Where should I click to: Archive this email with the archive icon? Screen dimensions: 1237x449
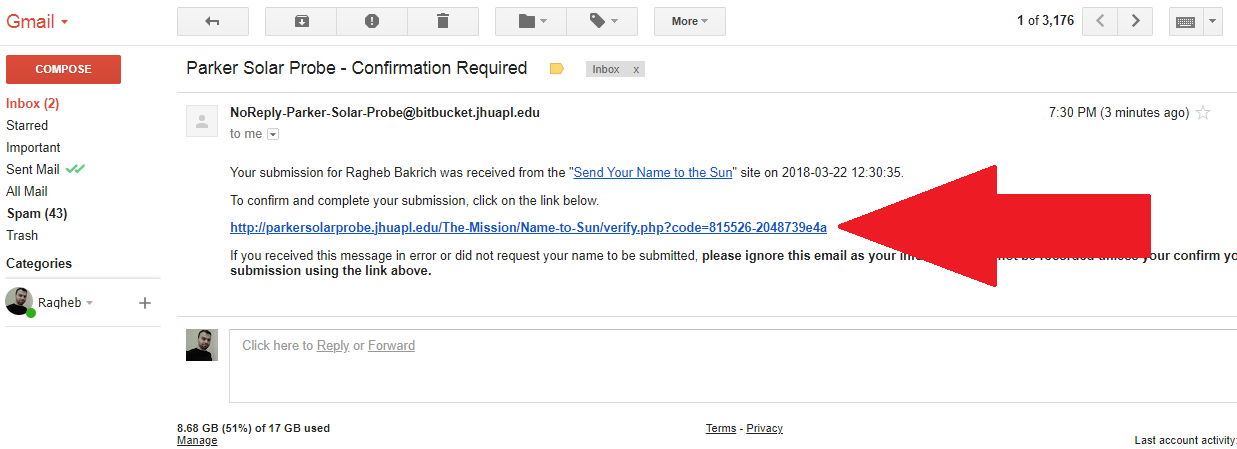(x=301, y=21)
